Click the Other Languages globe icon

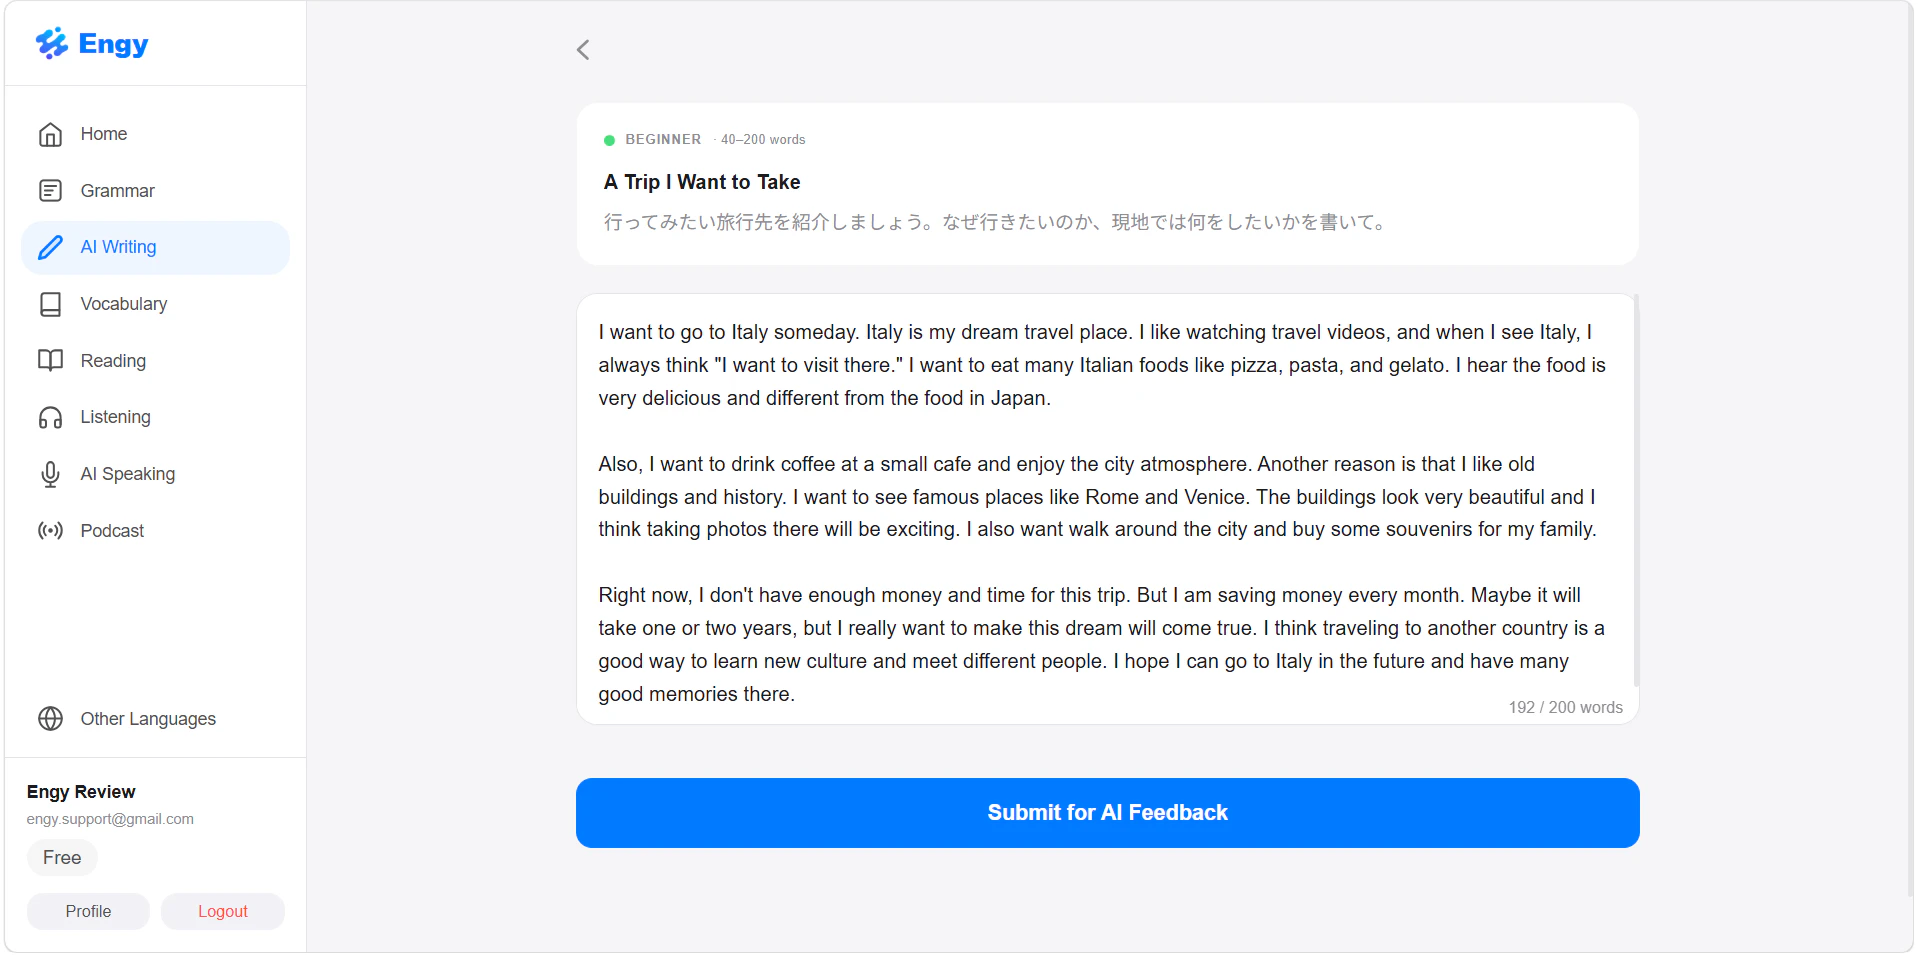click(50, 719)
